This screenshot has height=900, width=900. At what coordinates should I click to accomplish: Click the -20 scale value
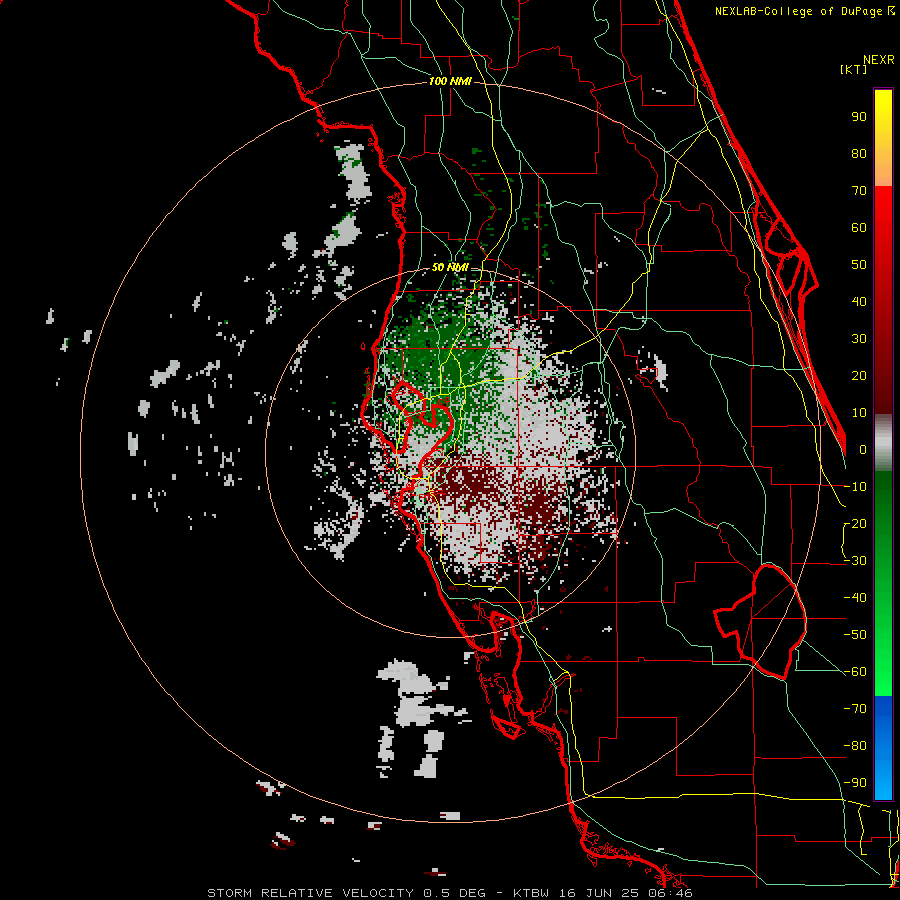[x=855, y=523]
